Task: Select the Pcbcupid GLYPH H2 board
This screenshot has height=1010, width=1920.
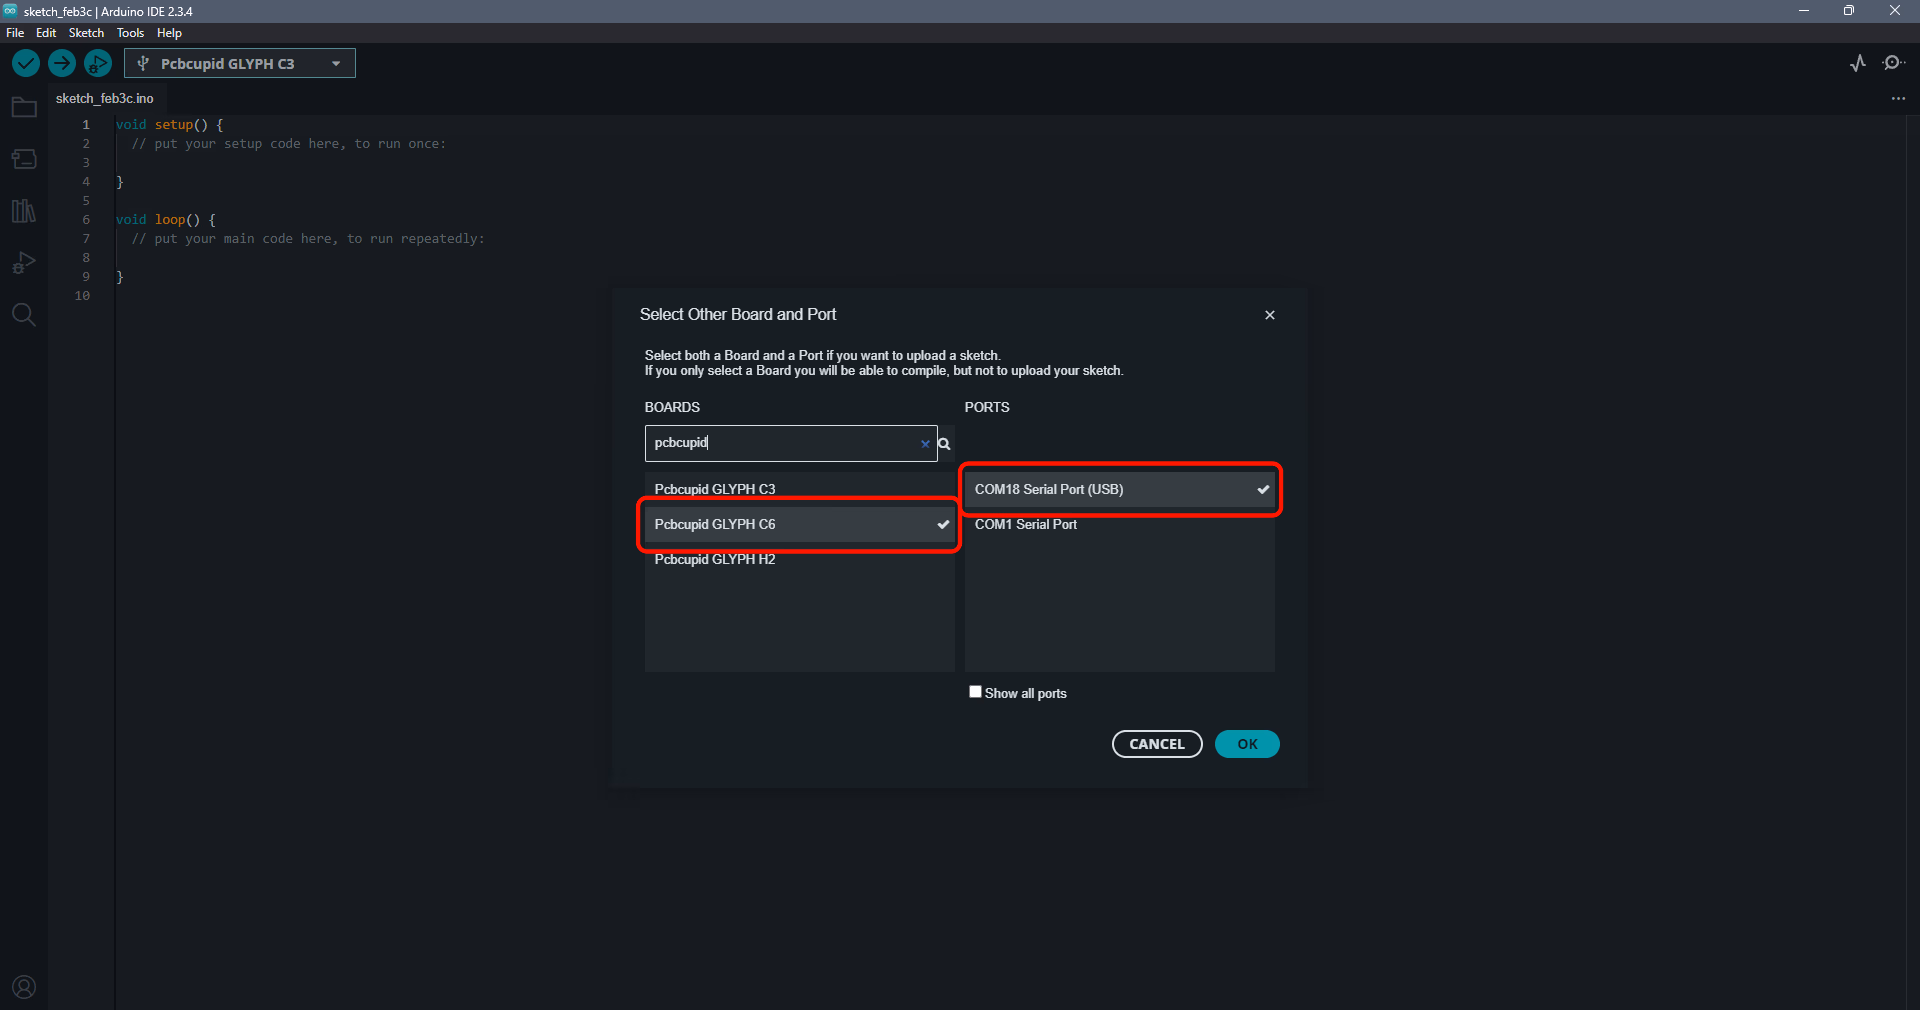Action: click(715, 560)
